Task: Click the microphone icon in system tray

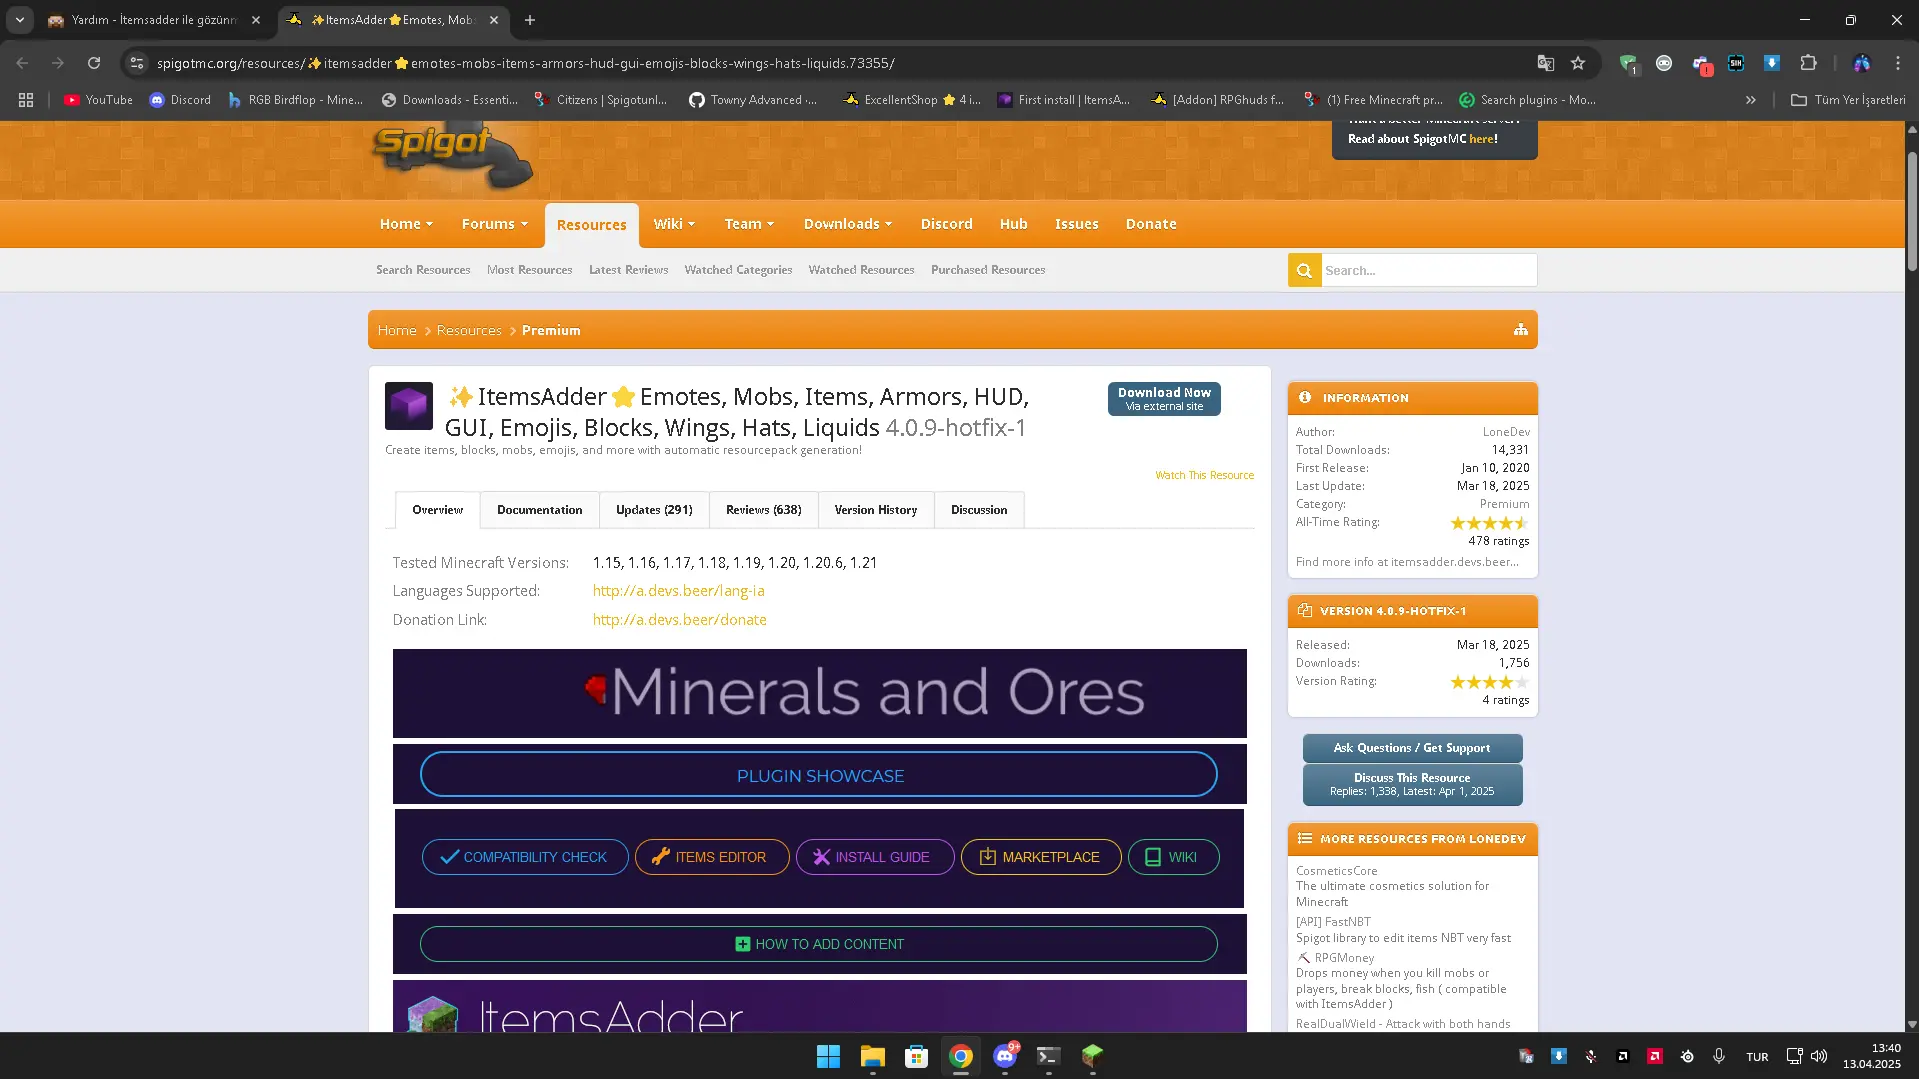Action: coord(1719,1056)
